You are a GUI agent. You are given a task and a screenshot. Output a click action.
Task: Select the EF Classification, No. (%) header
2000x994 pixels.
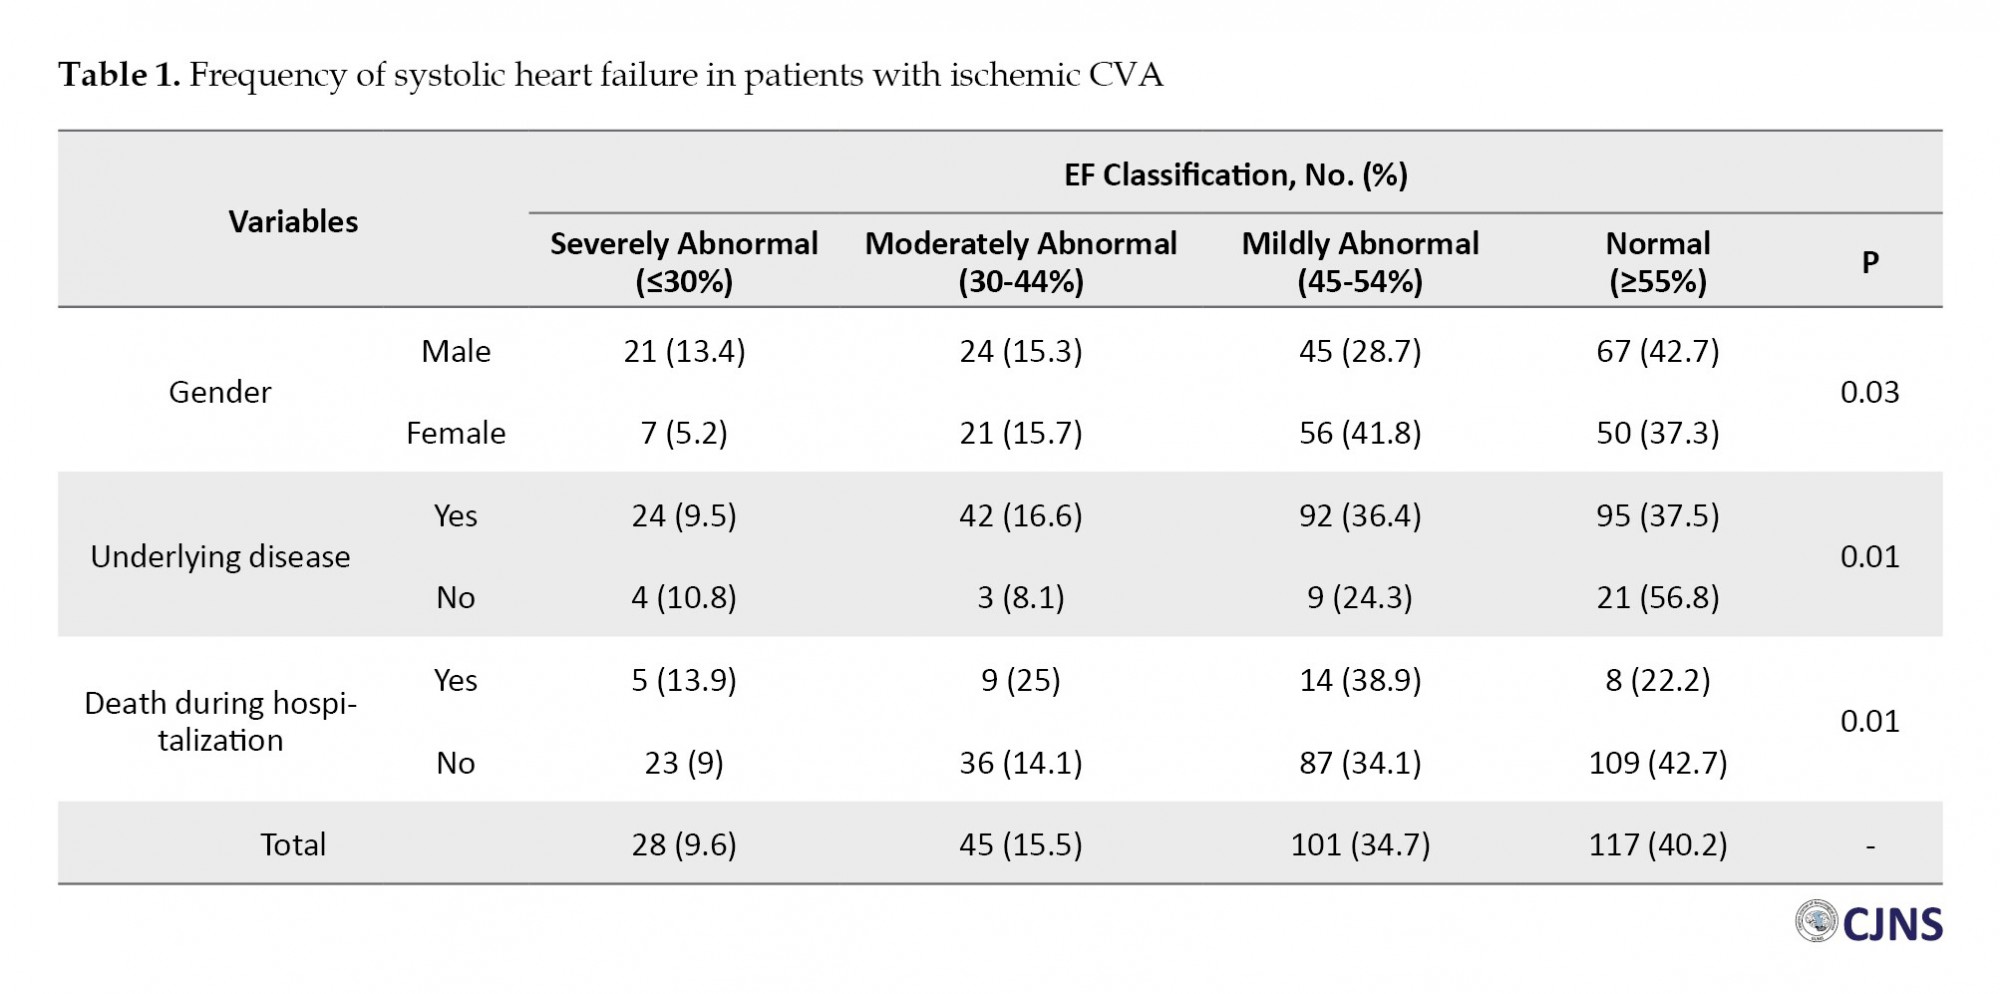coord(1235,175)
